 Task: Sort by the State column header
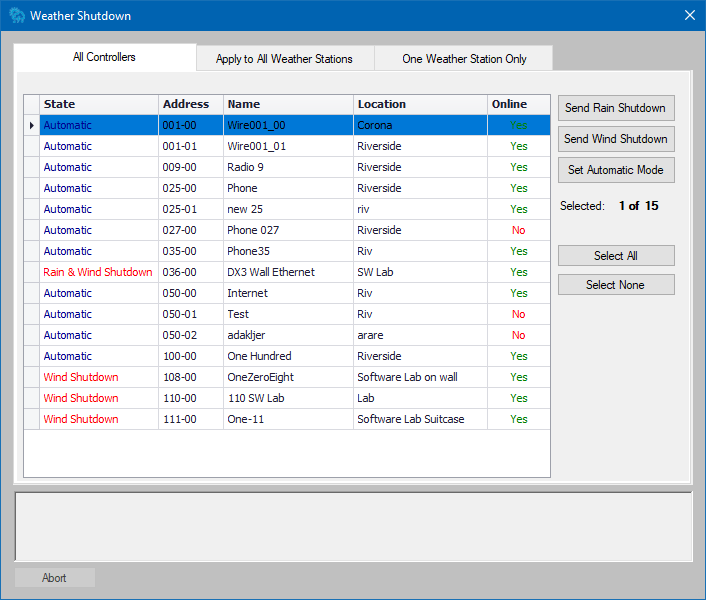point(99,104)
